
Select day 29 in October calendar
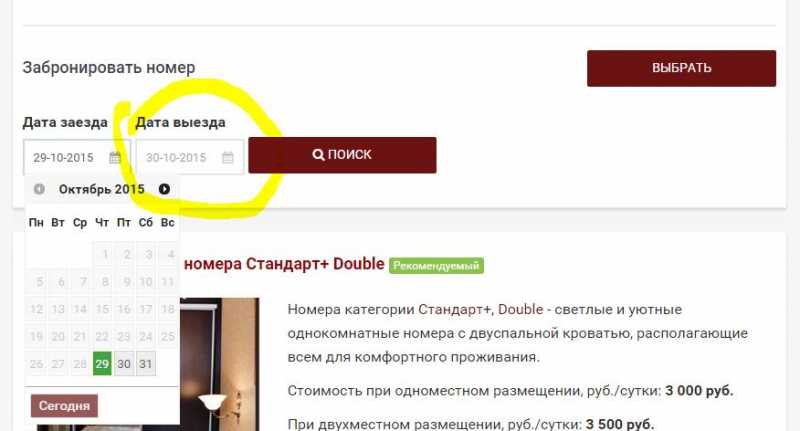click(102, 364)
